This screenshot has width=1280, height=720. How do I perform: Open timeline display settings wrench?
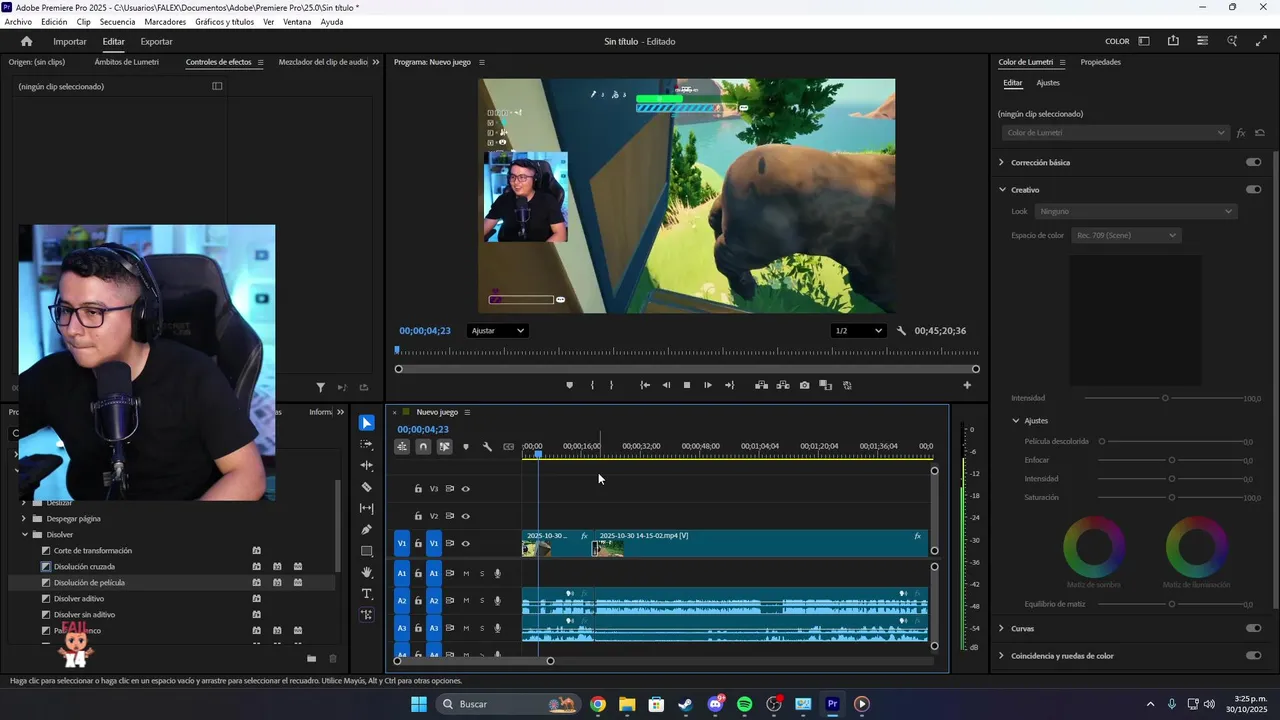pos(487,447)
